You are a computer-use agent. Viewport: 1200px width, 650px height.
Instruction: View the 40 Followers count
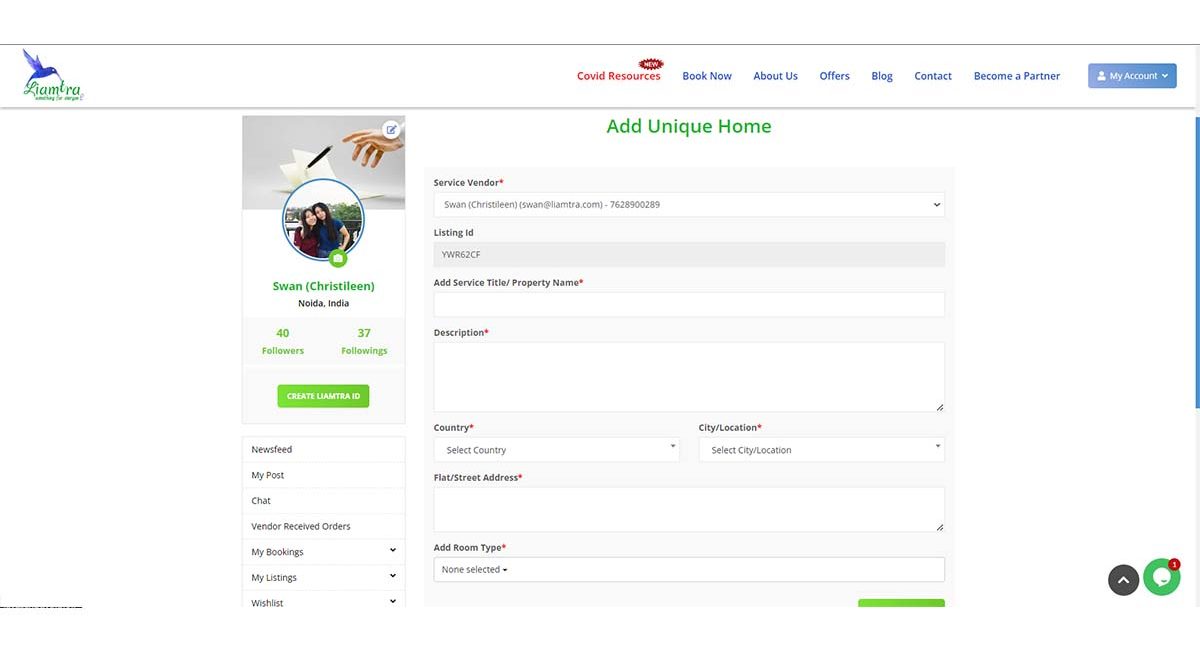tap(283, 341)
